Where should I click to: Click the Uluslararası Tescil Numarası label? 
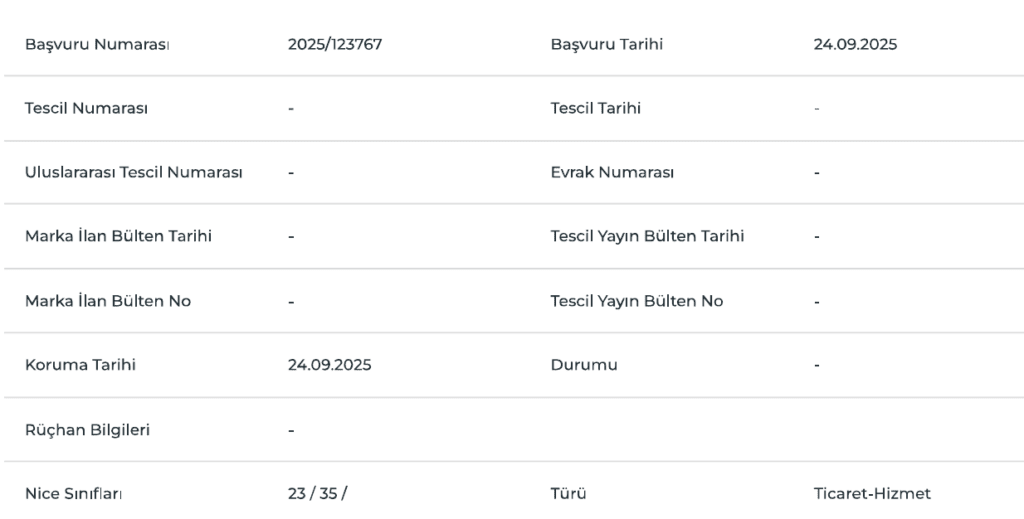click(x=134, y=173)
